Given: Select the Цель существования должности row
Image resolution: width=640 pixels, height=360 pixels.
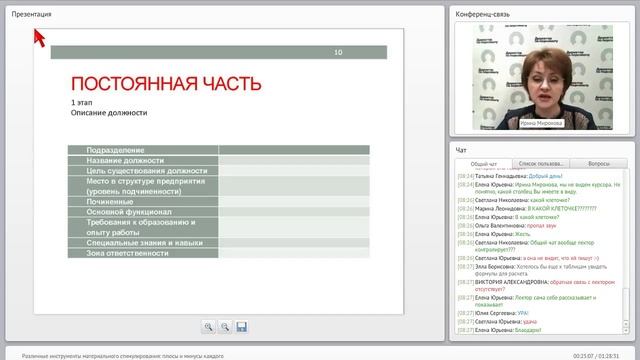Looking at the screenshot, I should tap(218, 171).
